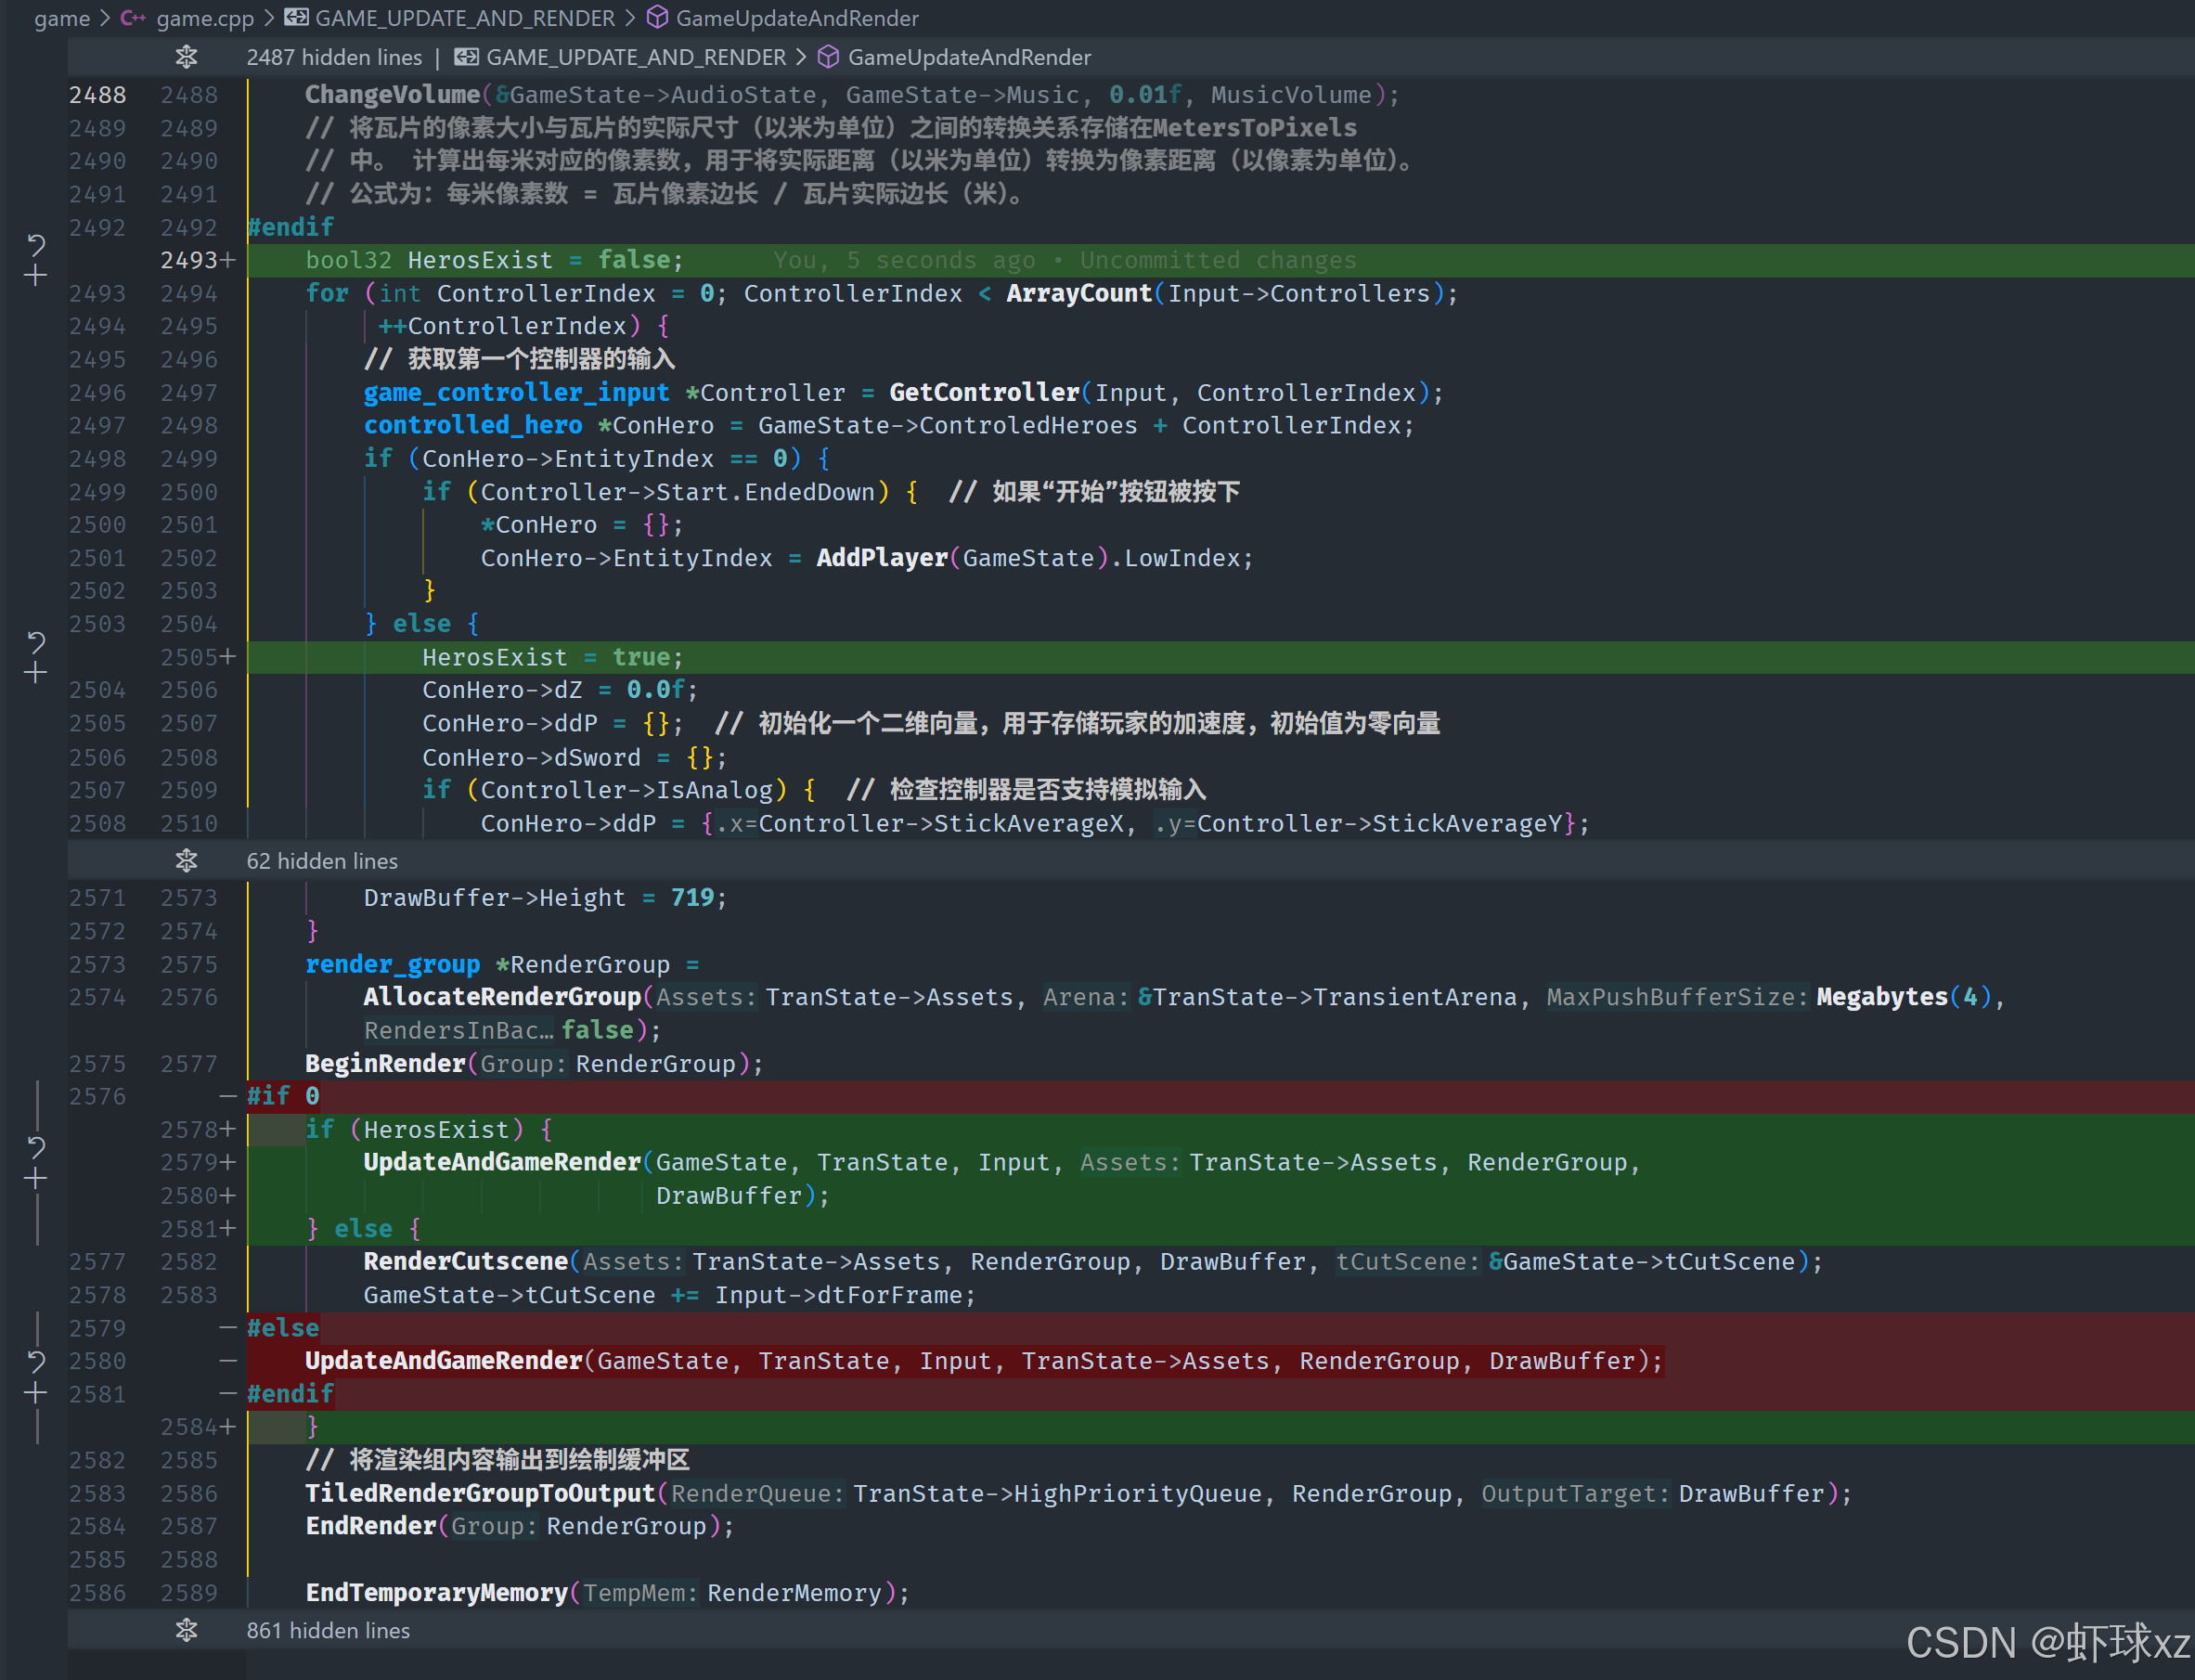Revert the '#if 0' block change

36,1146
